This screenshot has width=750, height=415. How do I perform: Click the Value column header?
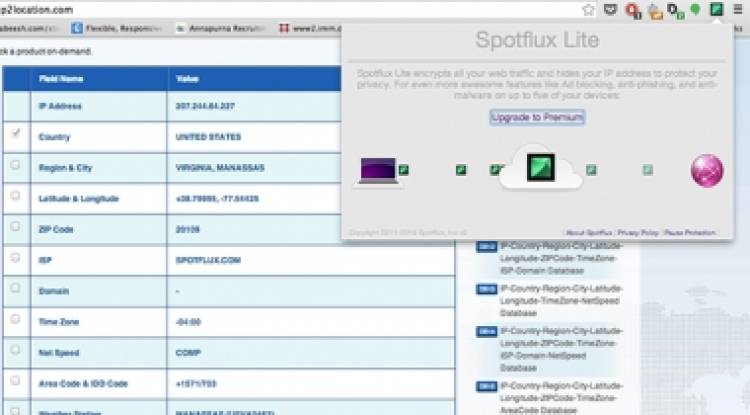point(187,79)
